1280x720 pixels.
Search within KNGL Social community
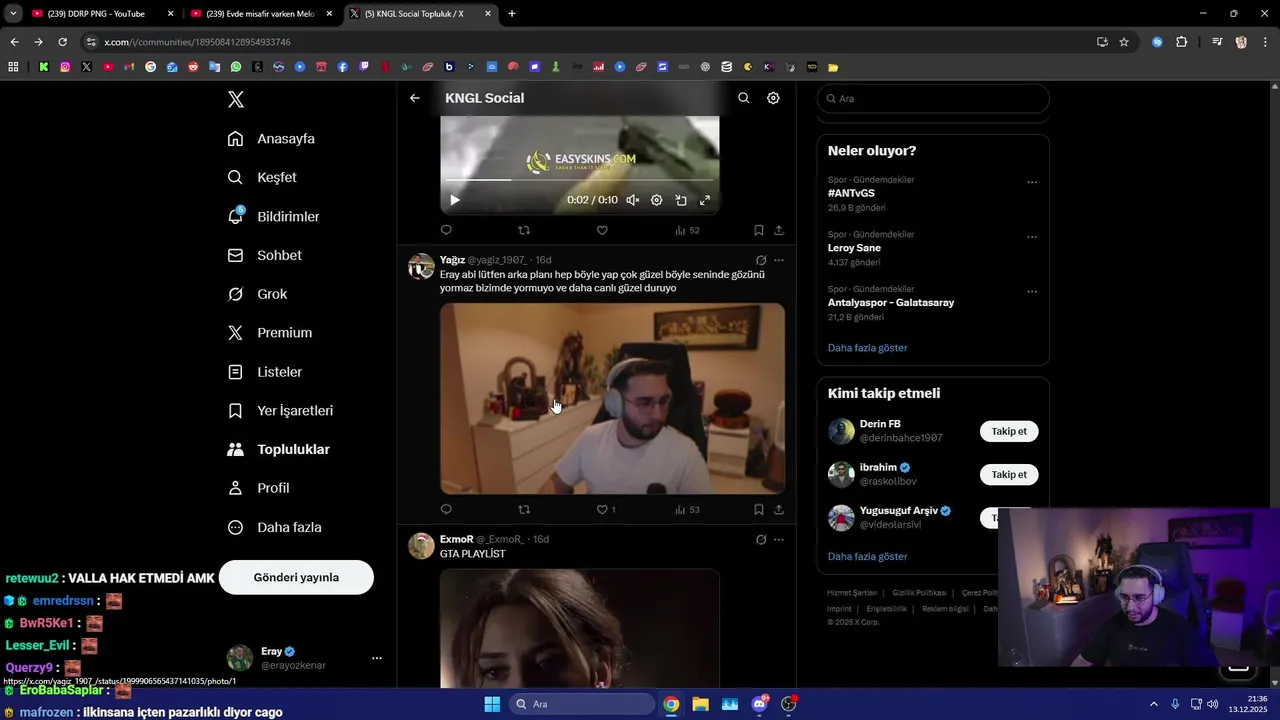pyautogui.click(x=743, y=98)
